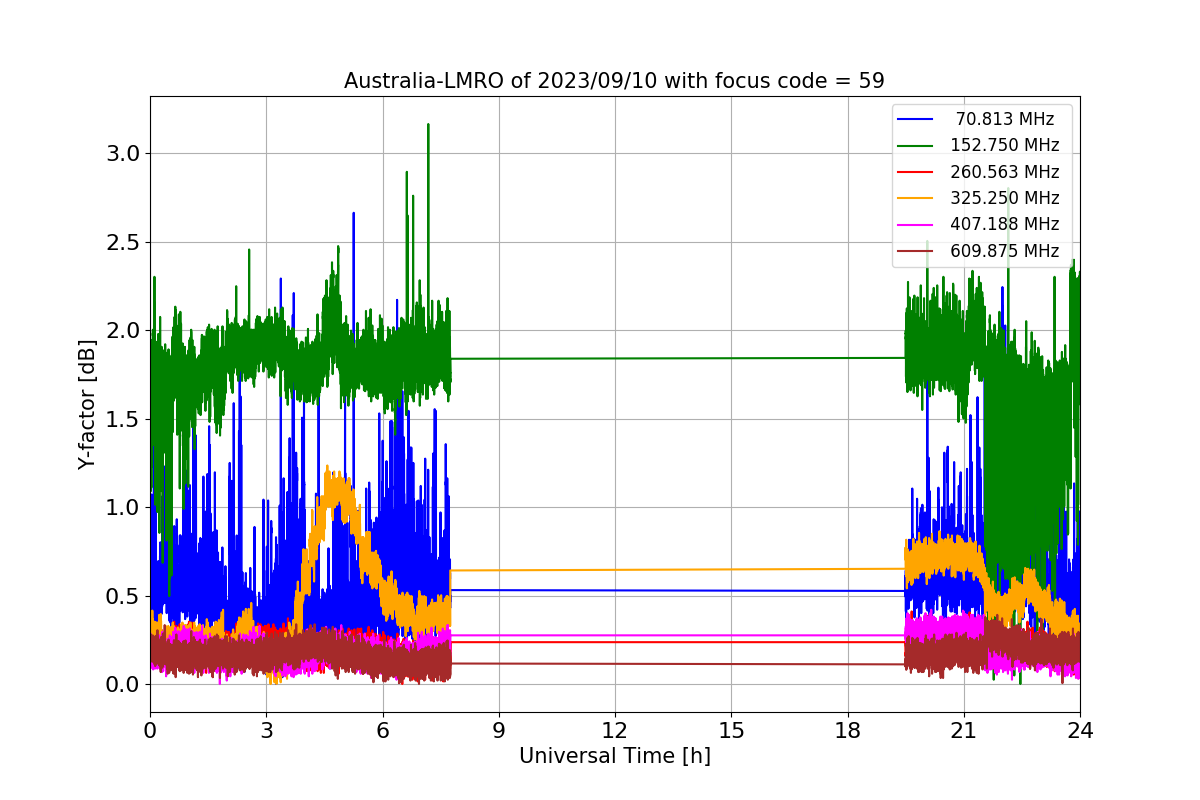The image size is (1200, 800).
Task: Click x-axis tick label 6
Action: tap(382, 730)
